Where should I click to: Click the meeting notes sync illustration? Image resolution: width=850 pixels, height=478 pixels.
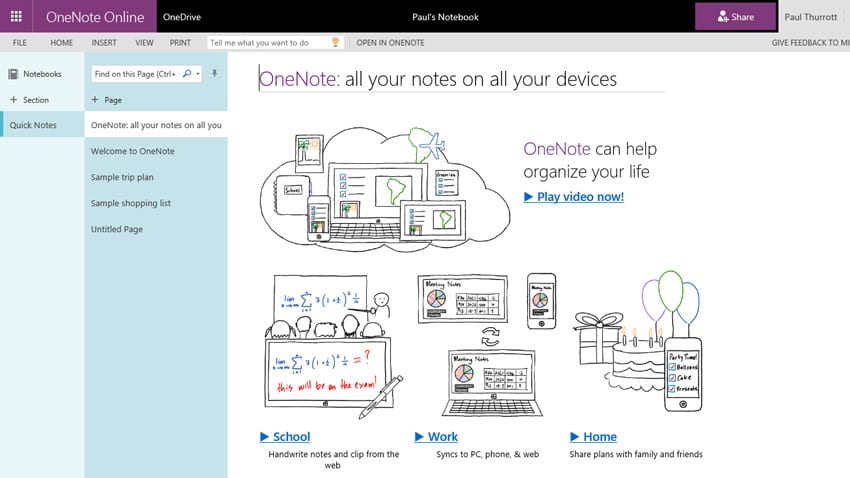pos(487,345)
